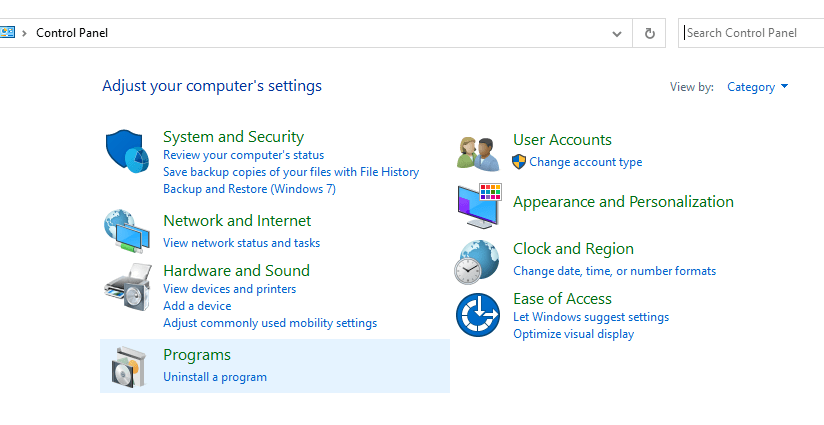Click Let Windows suggest settings
The height and width of the screenshot is (425, 824).
pyautogui.click(x=591, y=317)
